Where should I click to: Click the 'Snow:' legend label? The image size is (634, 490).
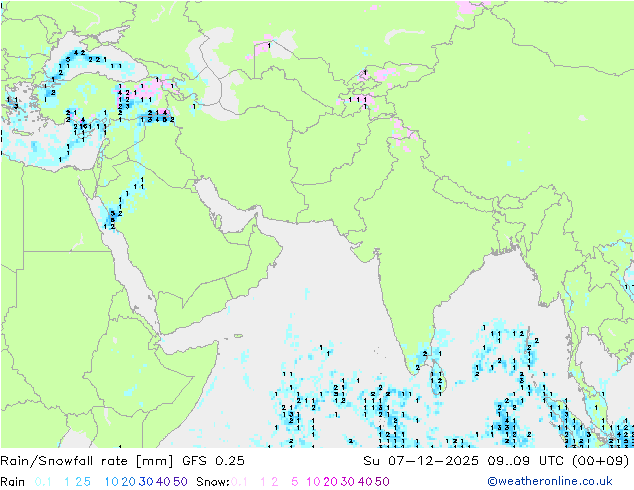213,482
